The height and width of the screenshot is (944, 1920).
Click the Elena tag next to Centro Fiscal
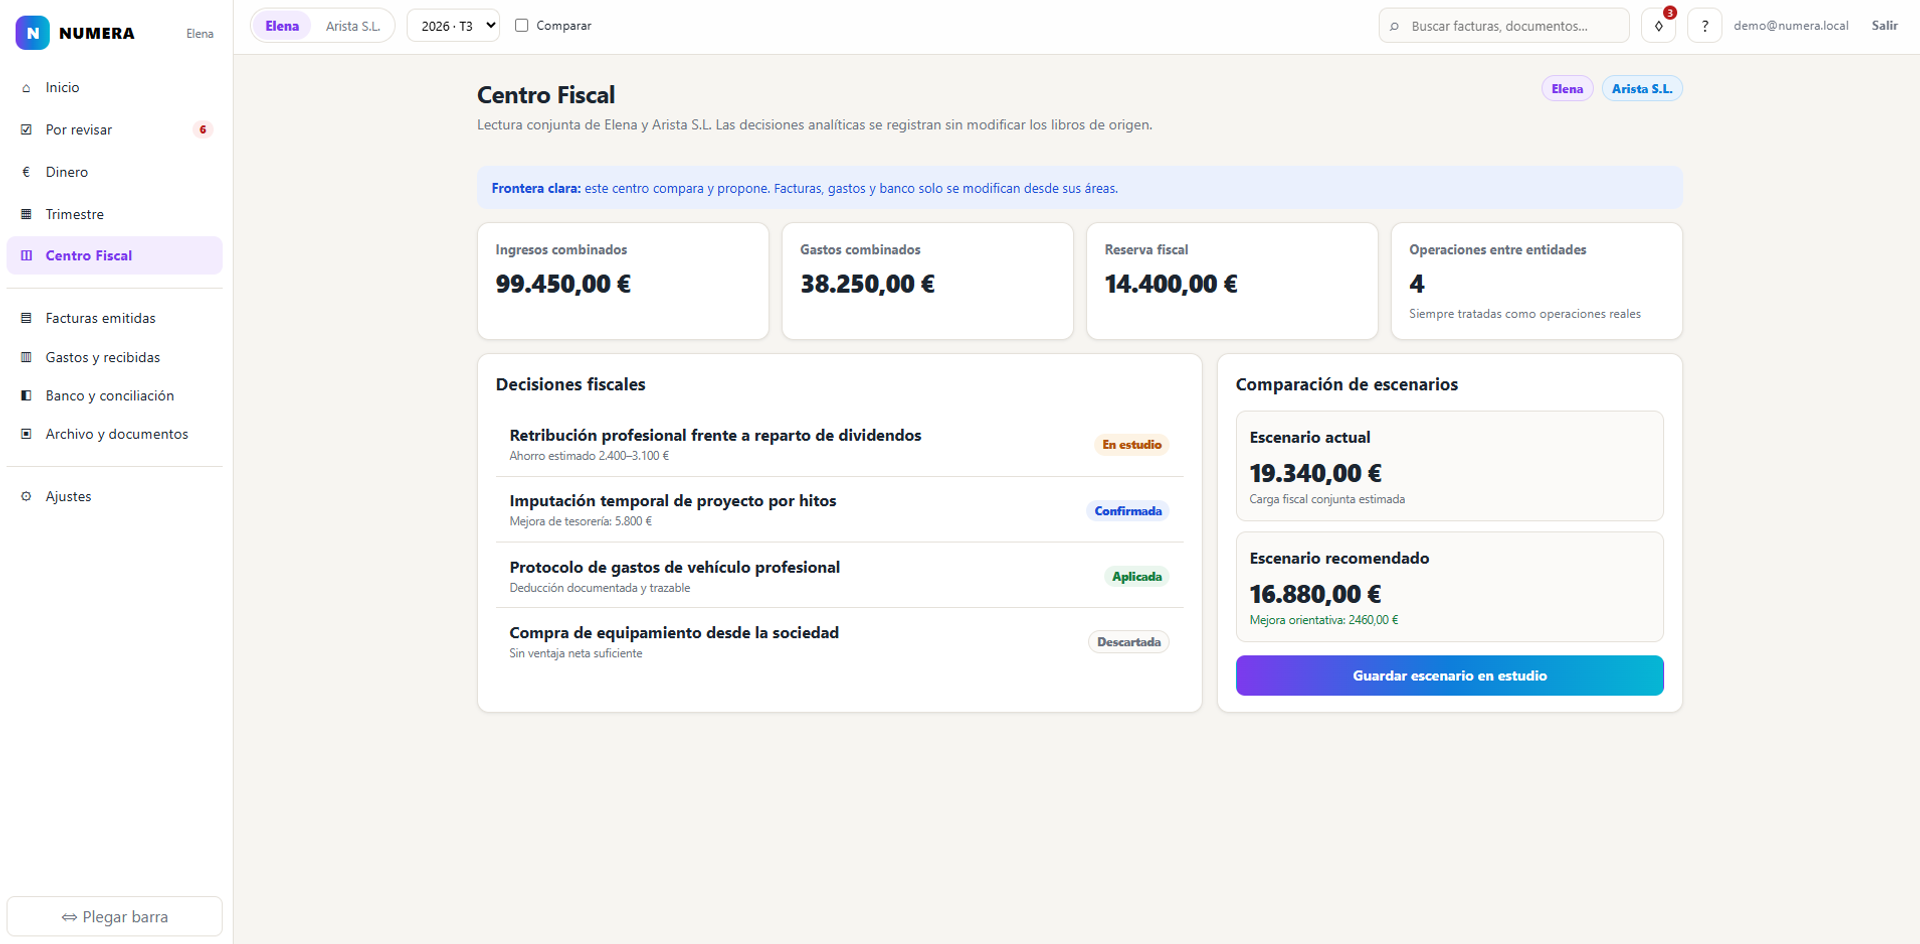(x=1567, y=89)
